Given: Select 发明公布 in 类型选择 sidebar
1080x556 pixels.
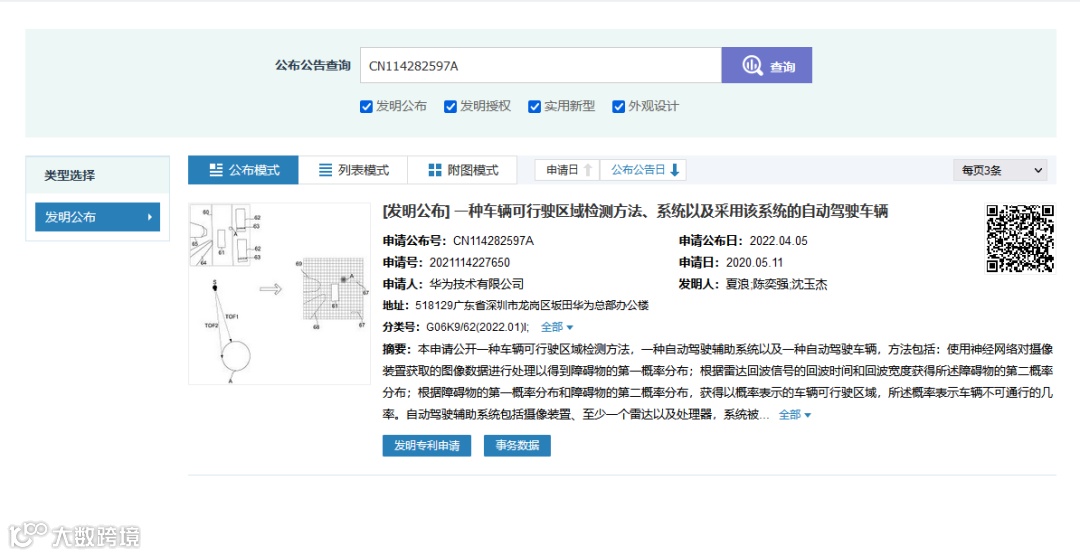Looking at the screenshot, I should 97,217.
